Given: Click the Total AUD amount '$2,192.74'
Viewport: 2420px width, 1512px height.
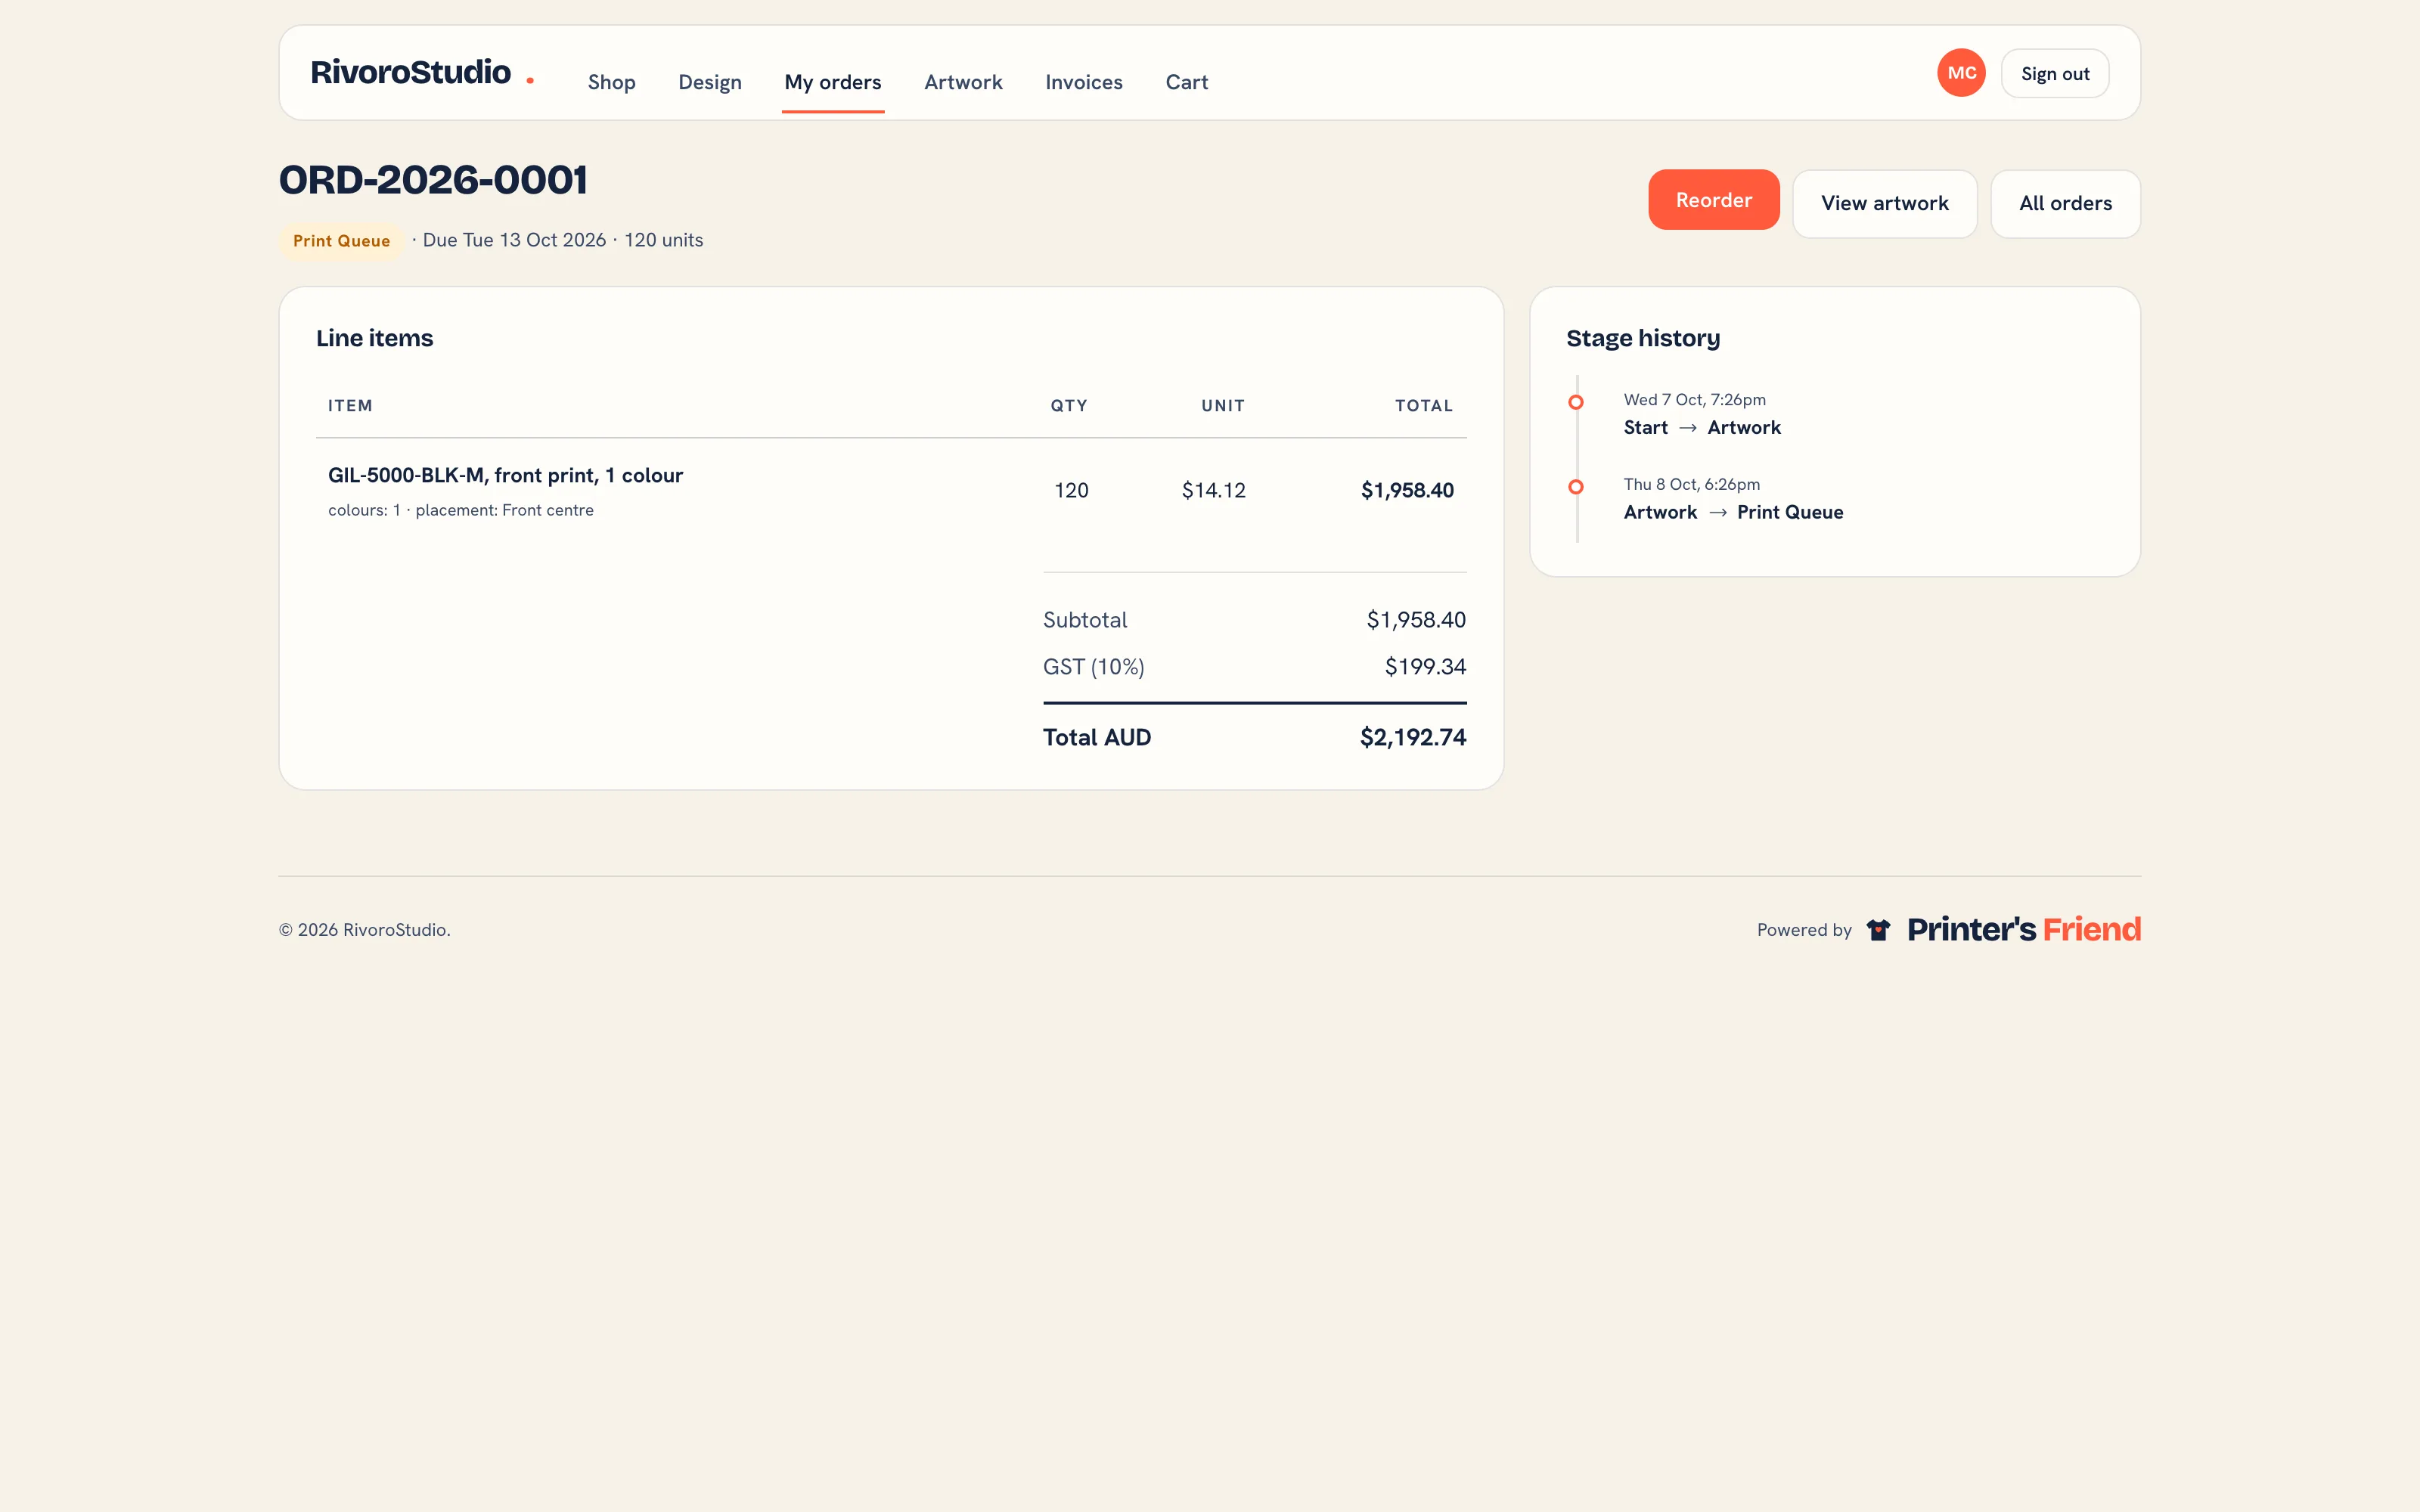Looking at the screenshot, I should (1413, 738).
